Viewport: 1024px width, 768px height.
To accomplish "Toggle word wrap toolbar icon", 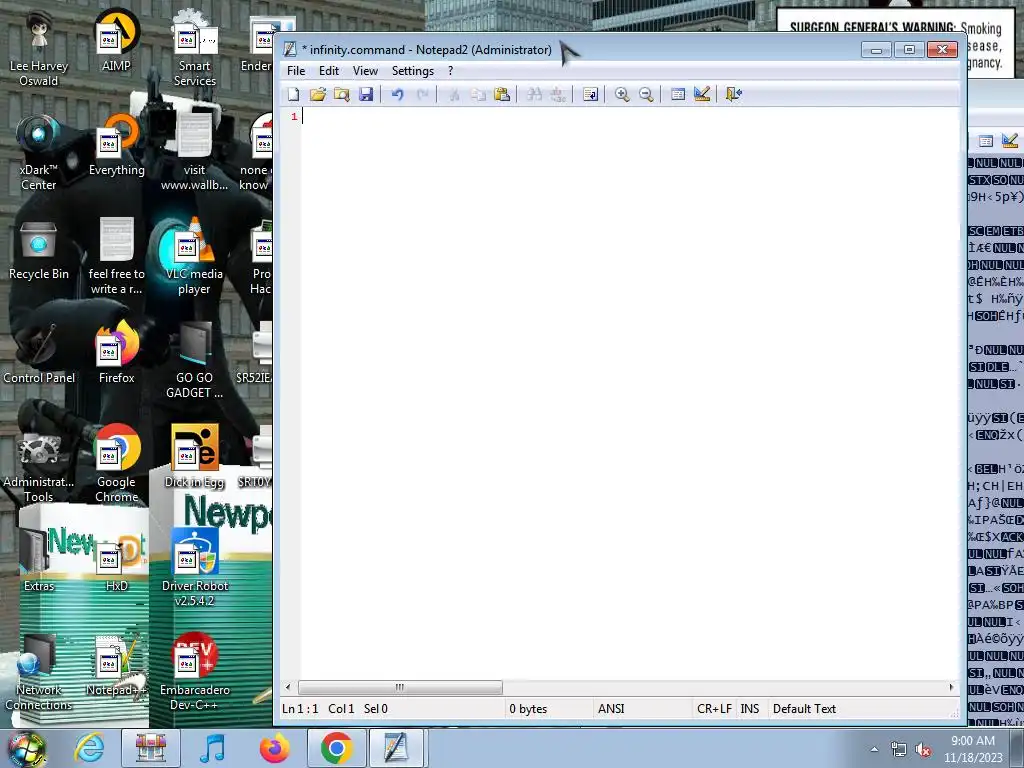I will (x=590, y=94).
